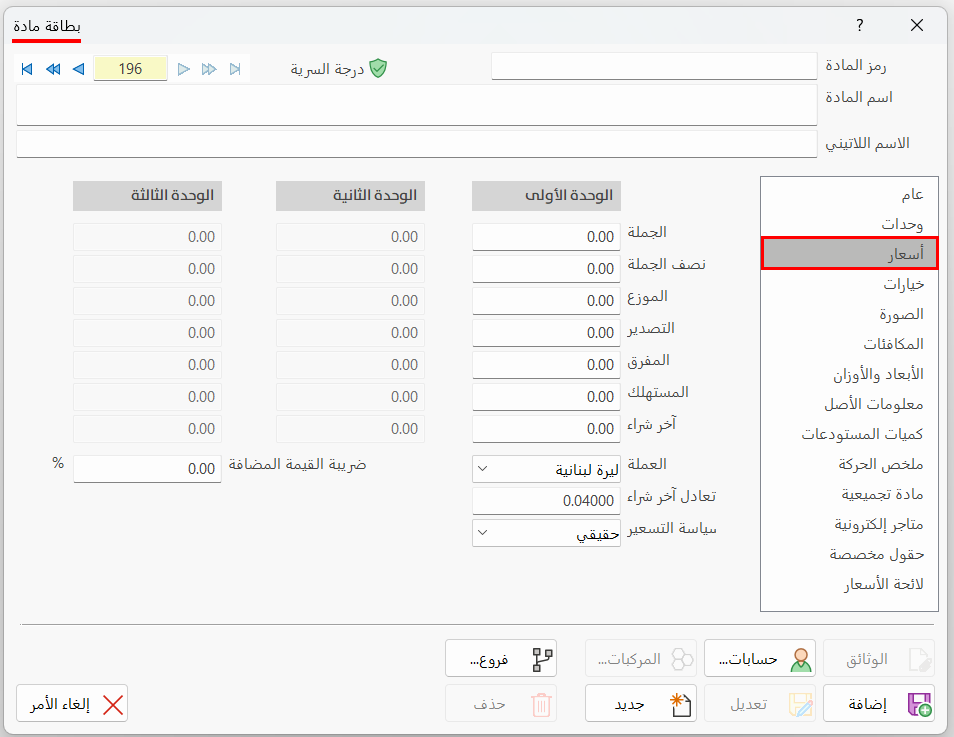The image size is (954, 737).
Task: Go to the next record arrow
Action: [x=184, y=69]
